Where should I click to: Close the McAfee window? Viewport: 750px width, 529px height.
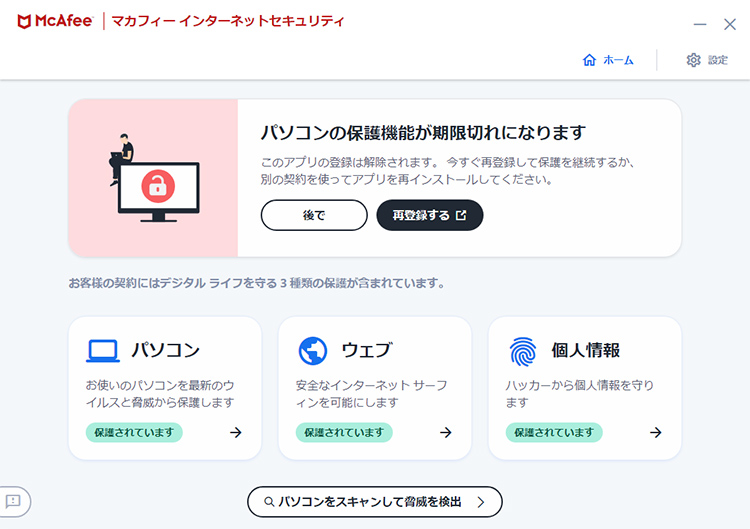tap(729, 24)
